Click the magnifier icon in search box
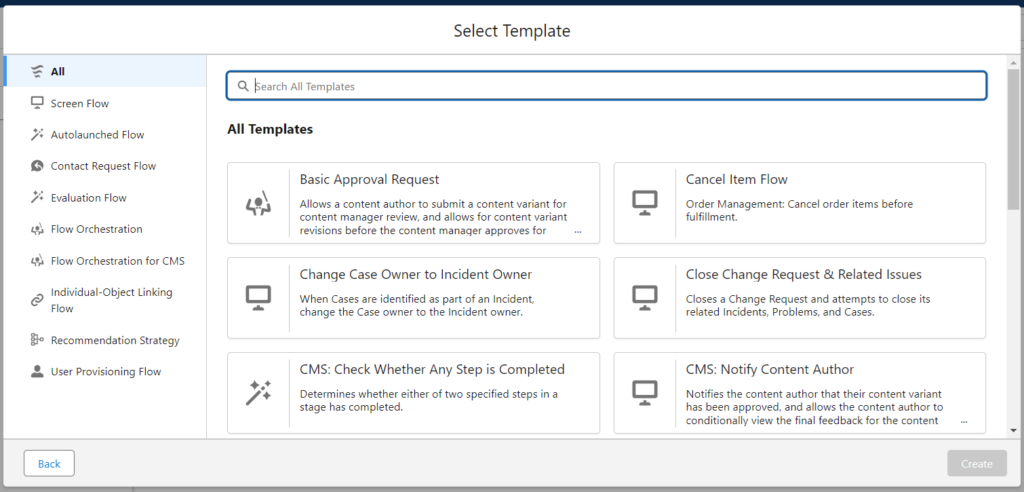1024x492 pixels. tap(243, 86)
